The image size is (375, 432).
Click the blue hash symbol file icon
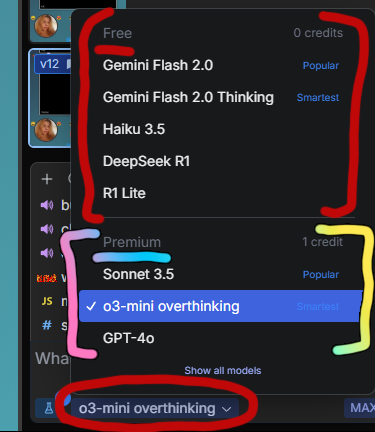coord(47,325)
